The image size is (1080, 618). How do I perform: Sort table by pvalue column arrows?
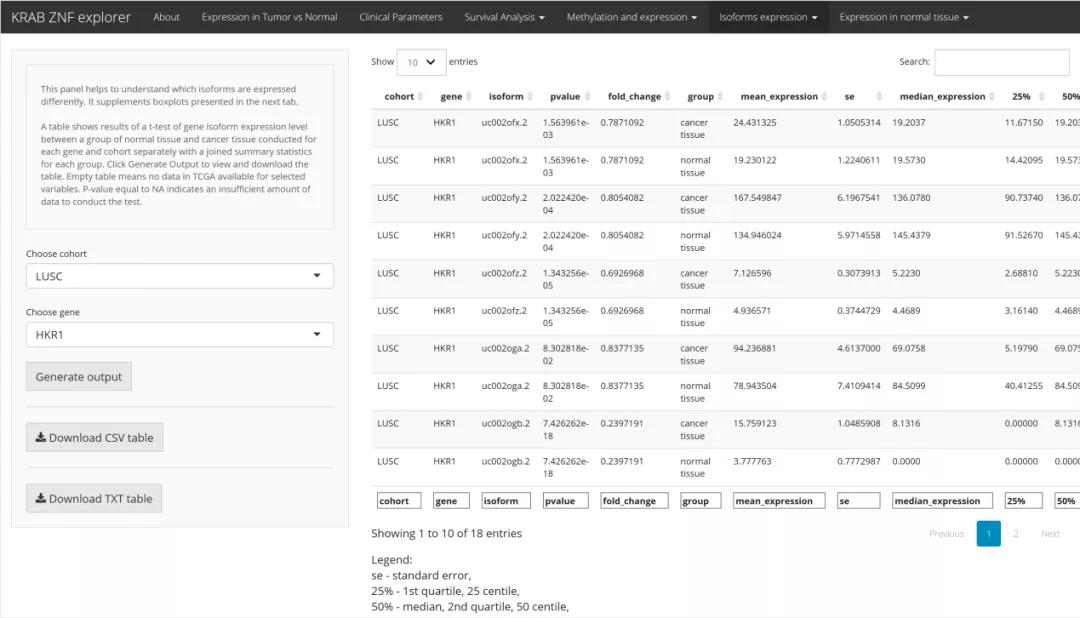(588, 97)
